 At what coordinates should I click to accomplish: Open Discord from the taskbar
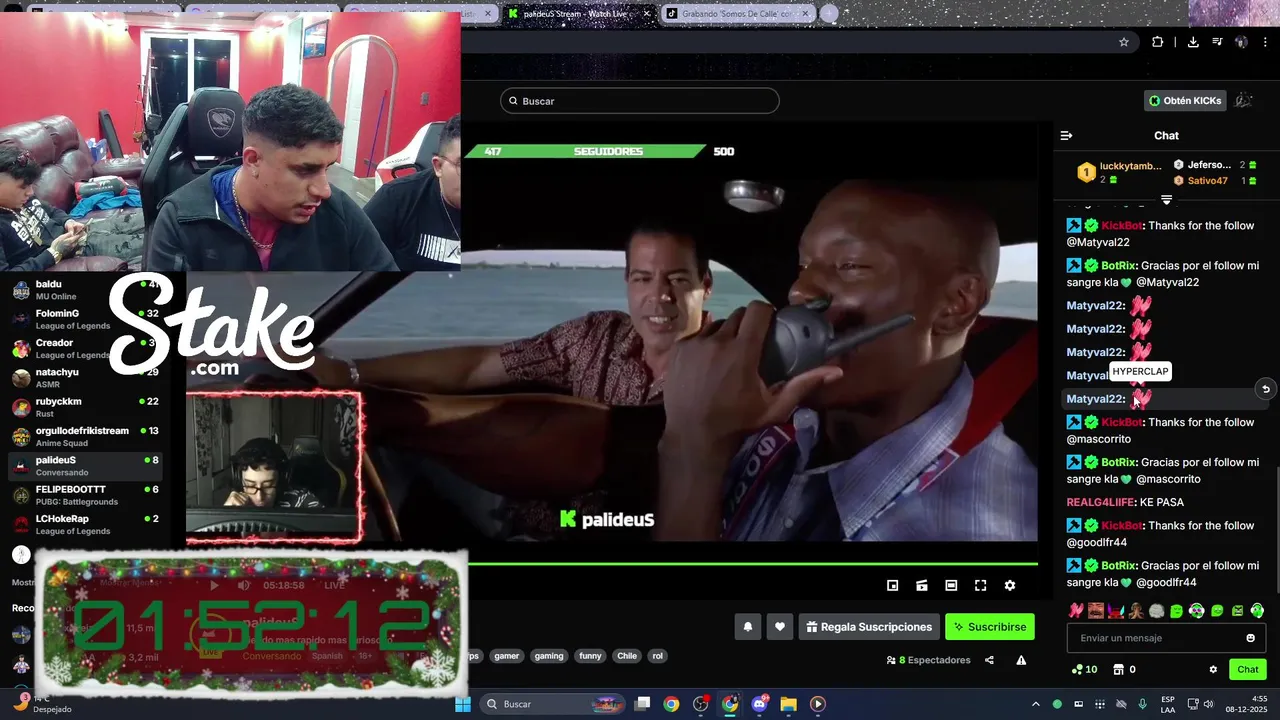tap(760, 704)
